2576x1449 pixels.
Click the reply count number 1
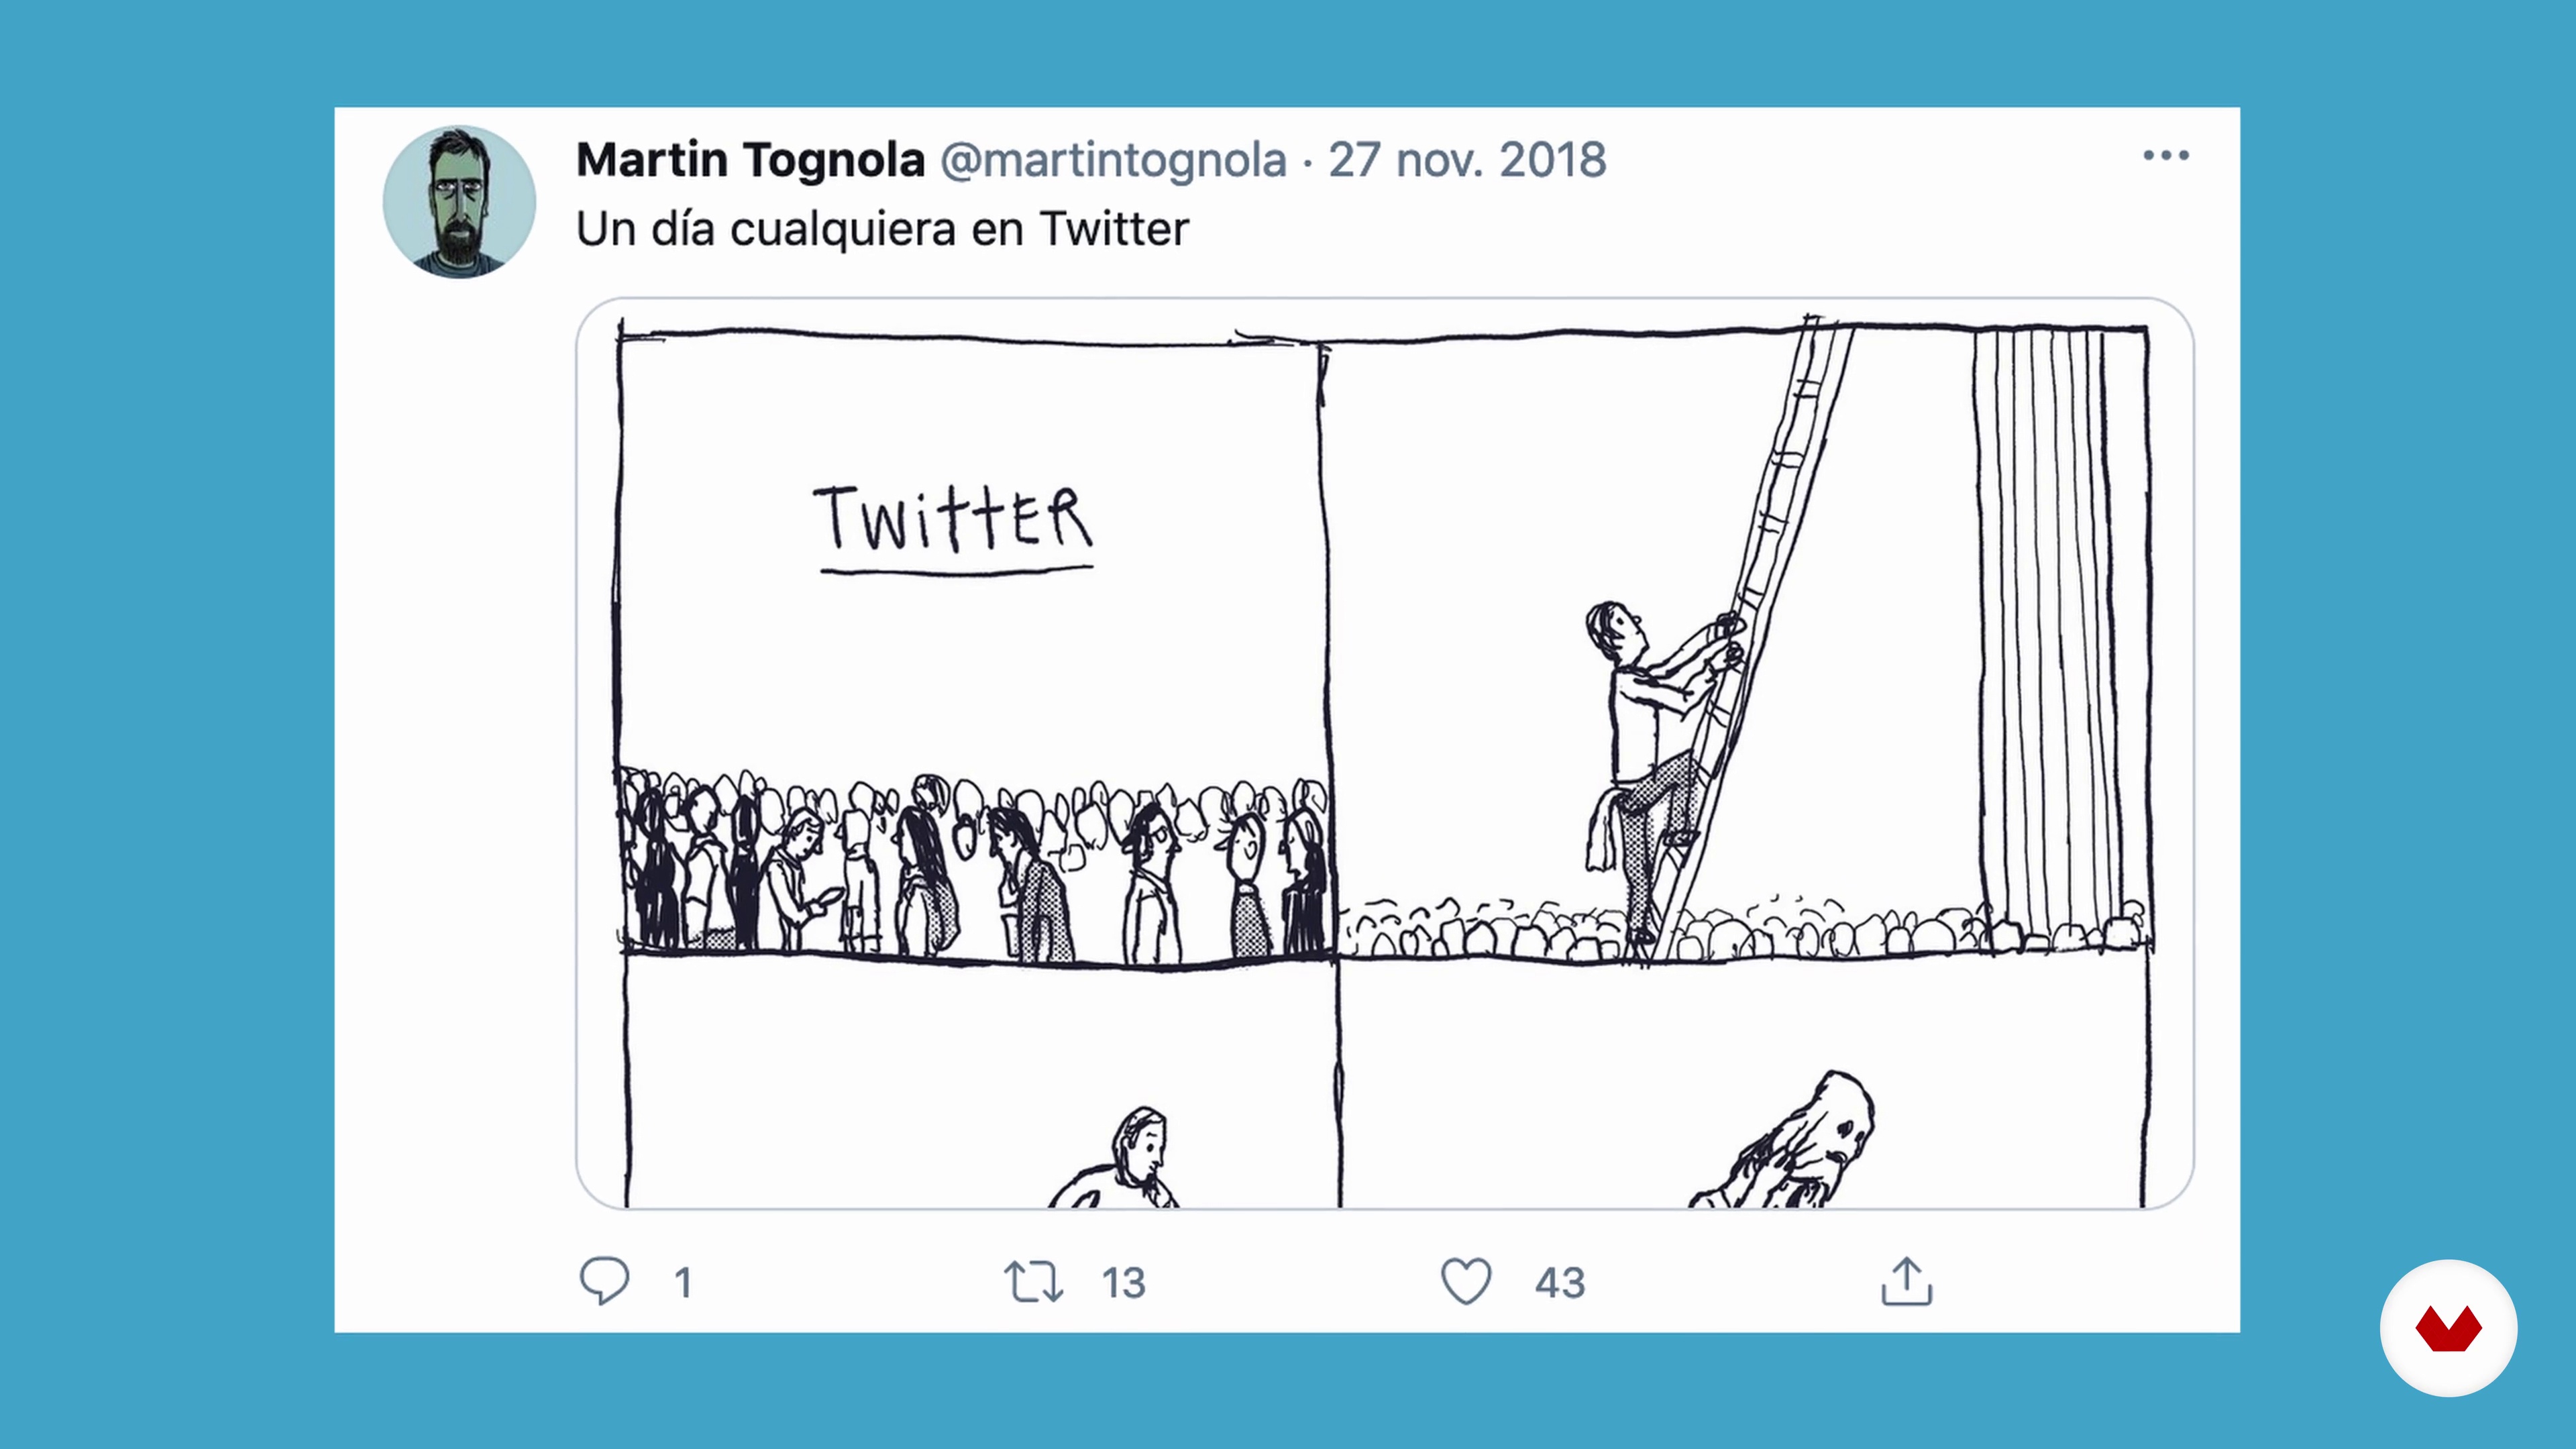683,1283
